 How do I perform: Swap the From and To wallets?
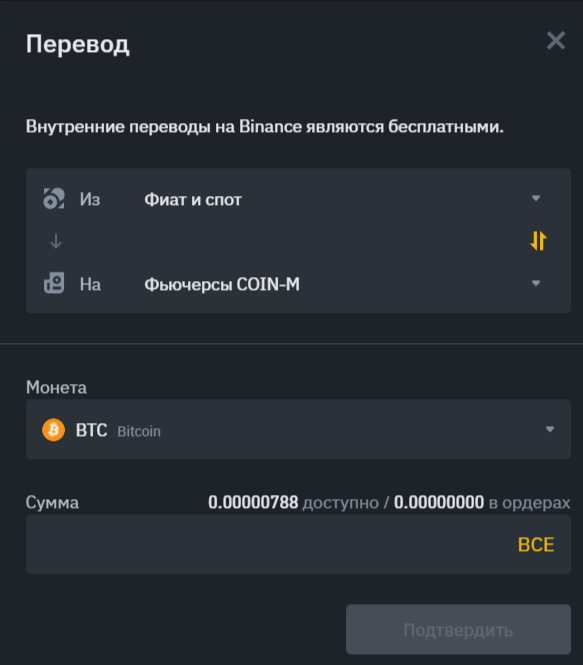click(x=538, y=240)
